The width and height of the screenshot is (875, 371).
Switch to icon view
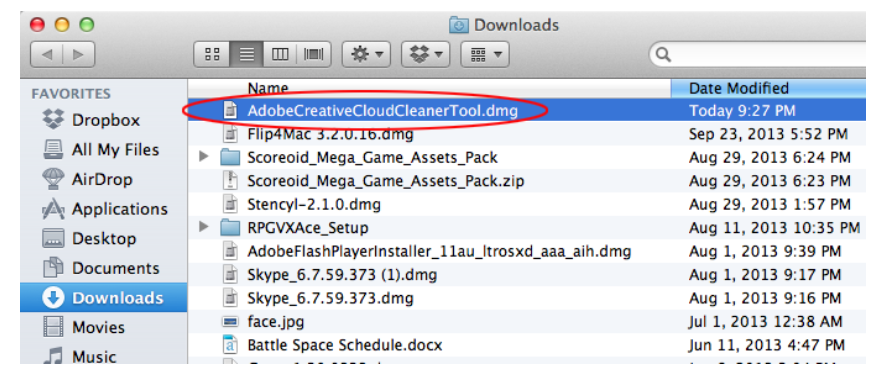point(211,55)
